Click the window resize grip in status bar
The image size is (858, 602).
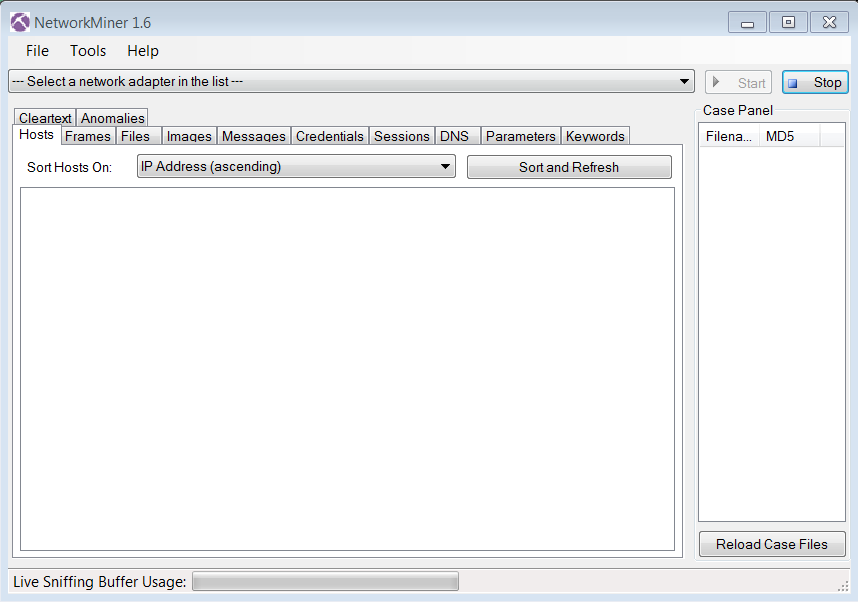pyautogui.click(x=843, y=586)
